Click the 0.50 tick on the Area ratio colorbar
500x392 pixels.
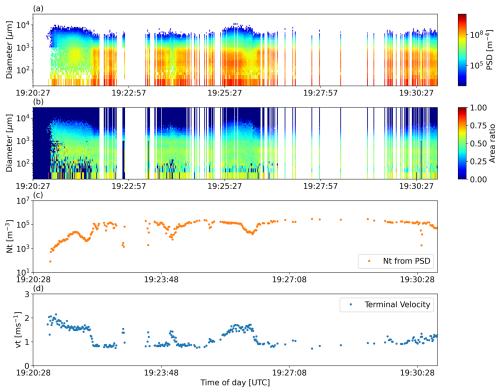(478, 144)
